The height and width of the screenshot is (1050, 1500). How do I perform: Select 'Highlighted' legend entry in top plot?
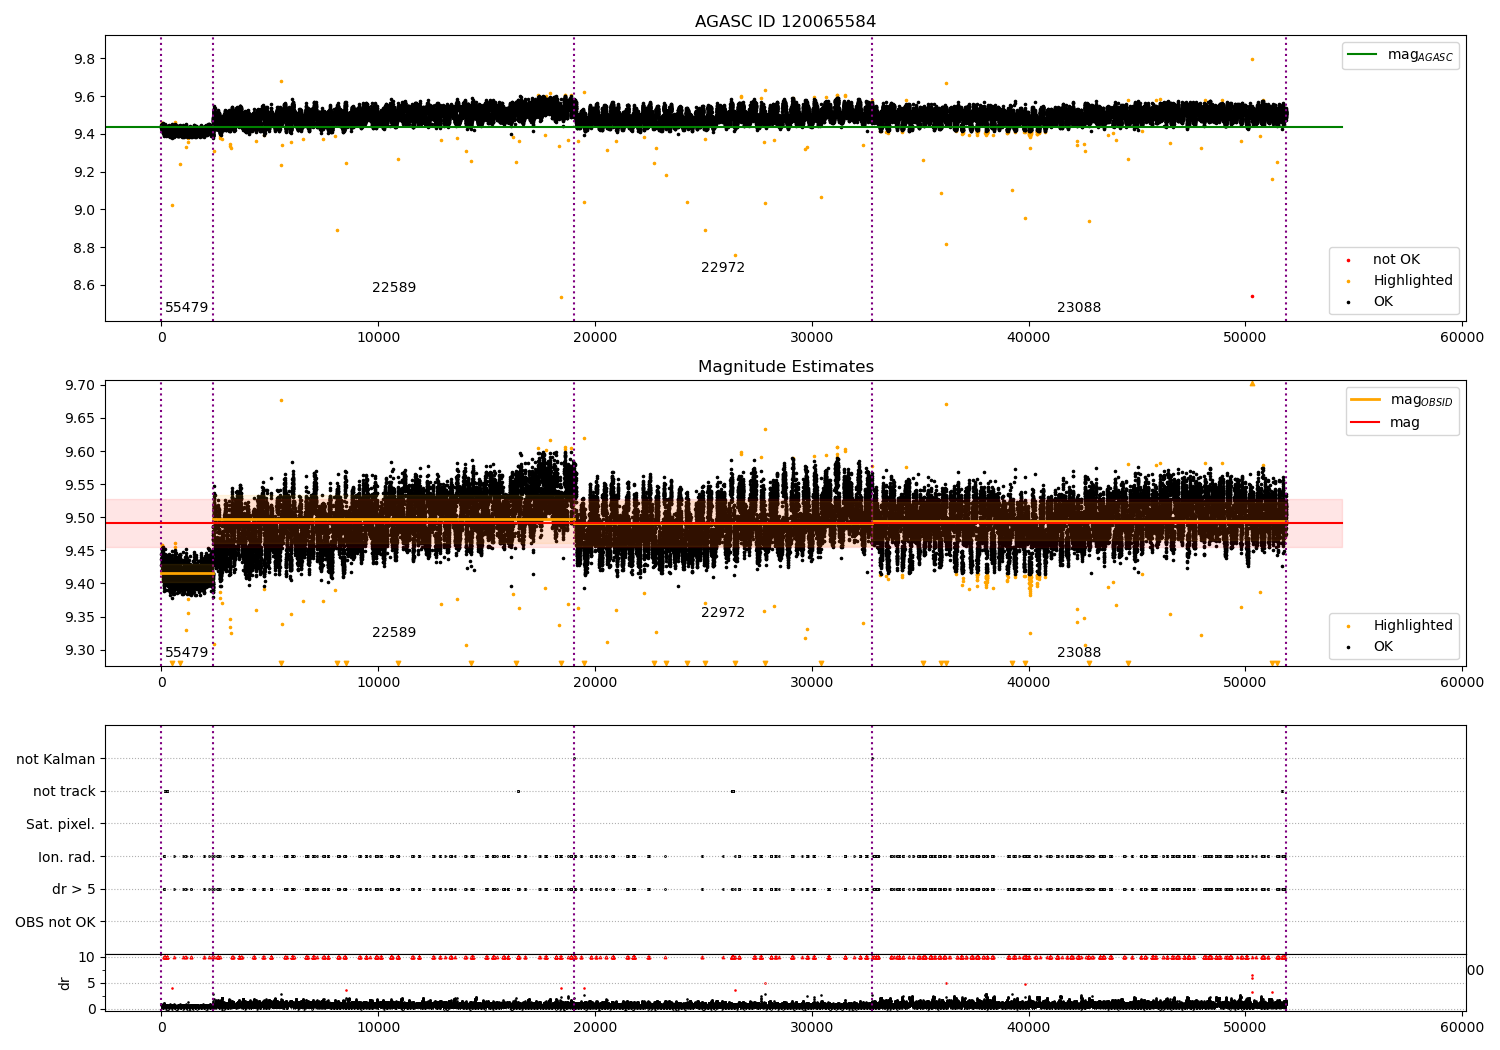click(1412, 281)
